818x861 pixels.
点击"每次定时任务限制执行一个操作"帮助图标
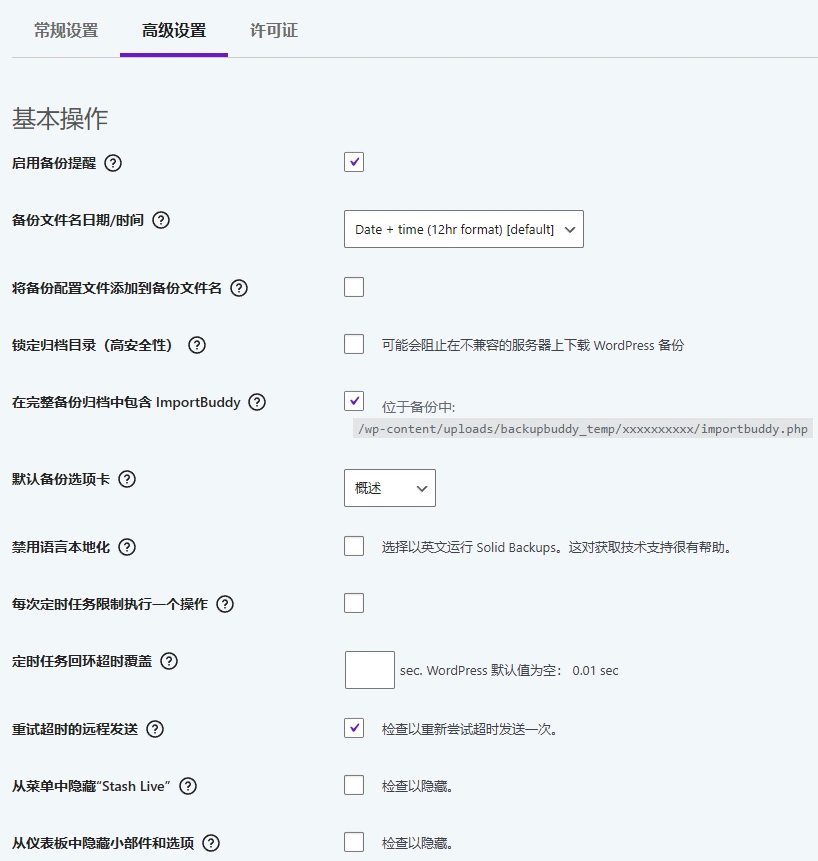225,604
